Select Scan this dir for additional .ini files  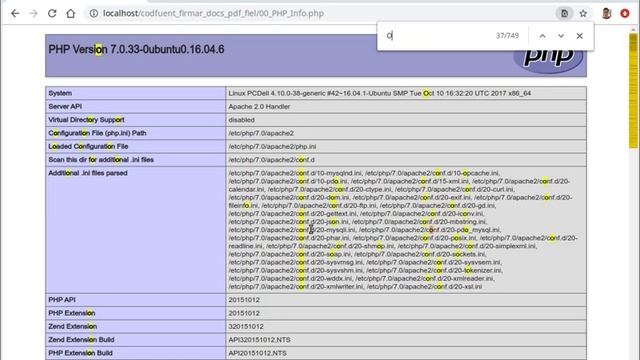[x=101, y=160]
